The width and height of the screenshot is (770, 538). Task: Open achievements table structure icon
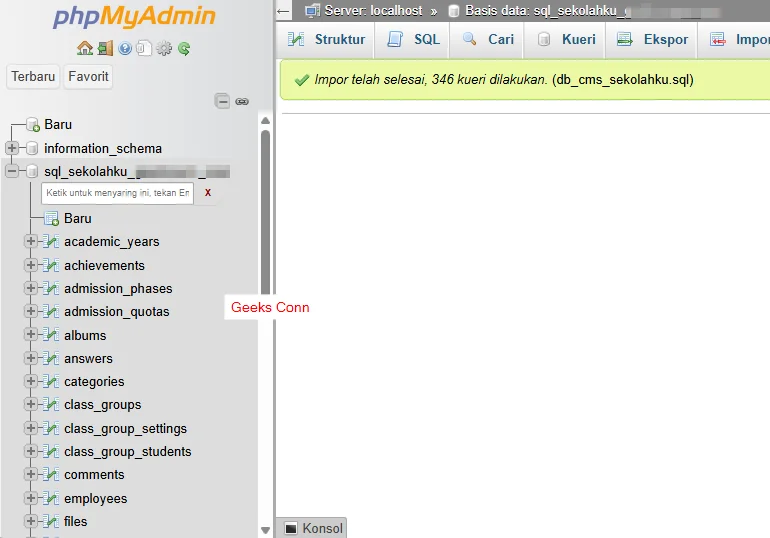(51, 265)
